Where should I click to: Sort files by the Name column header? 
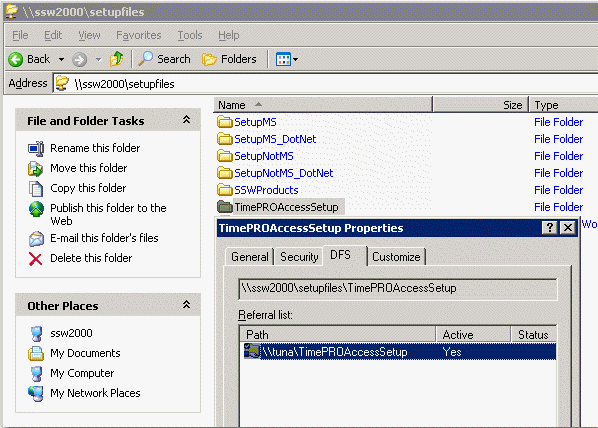tap(323, 105)
